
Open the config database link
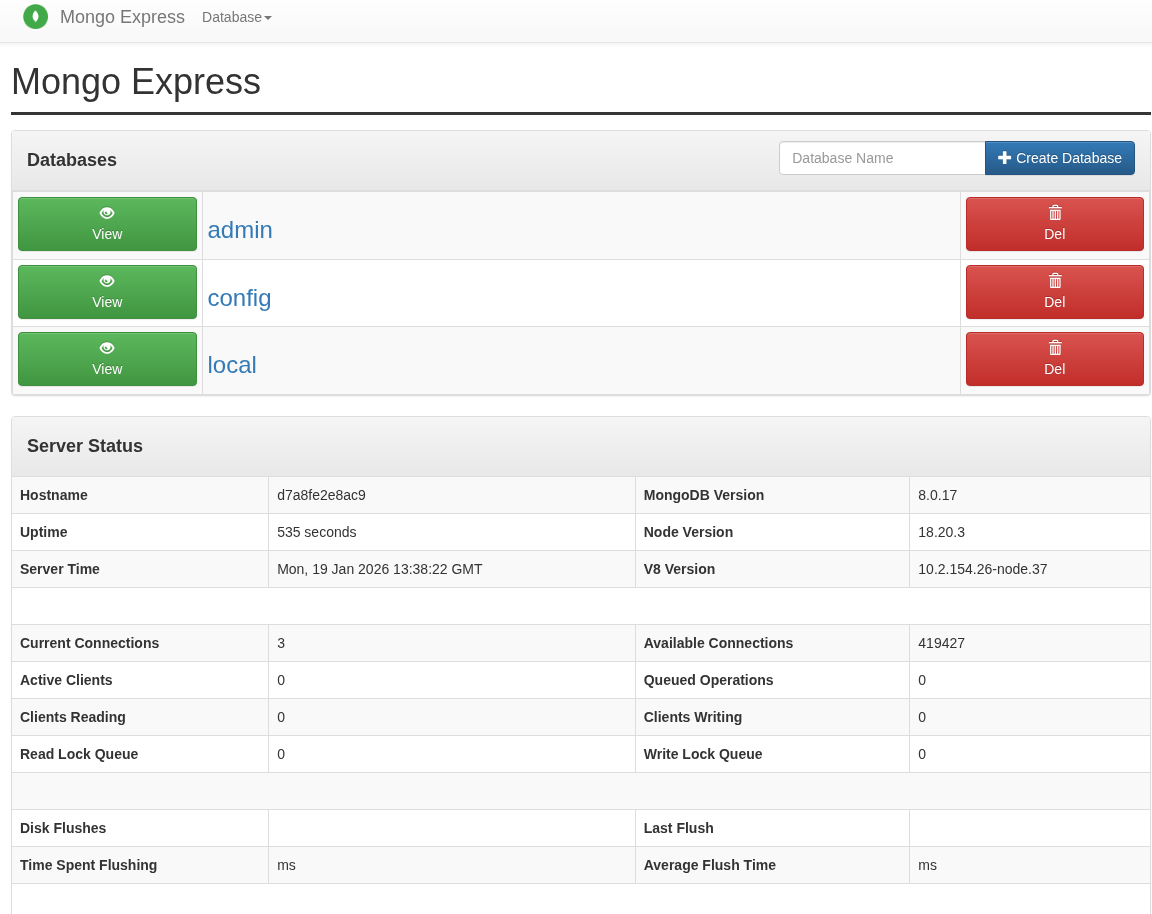point(239,298)
